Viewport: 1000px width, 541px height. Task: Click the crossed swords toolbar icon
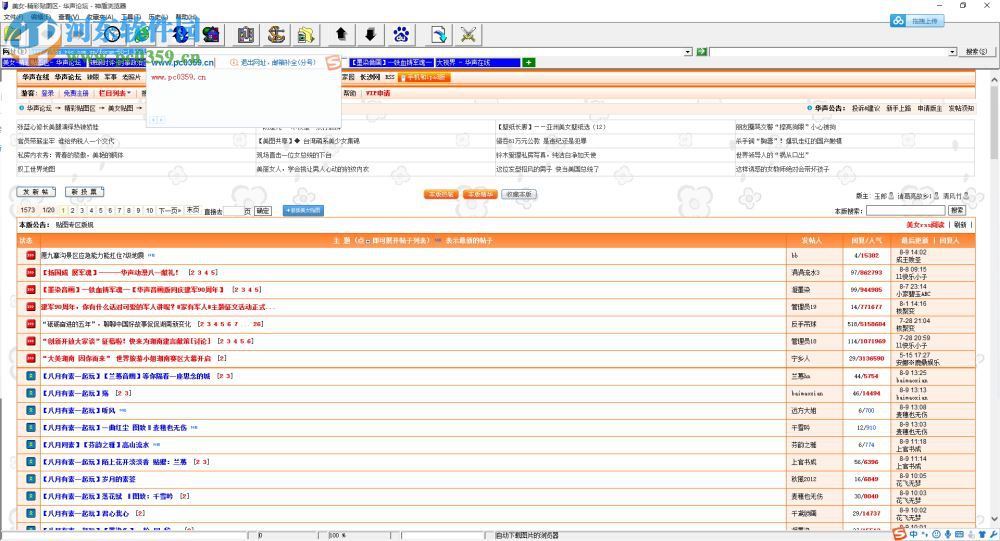coord(467,35)
